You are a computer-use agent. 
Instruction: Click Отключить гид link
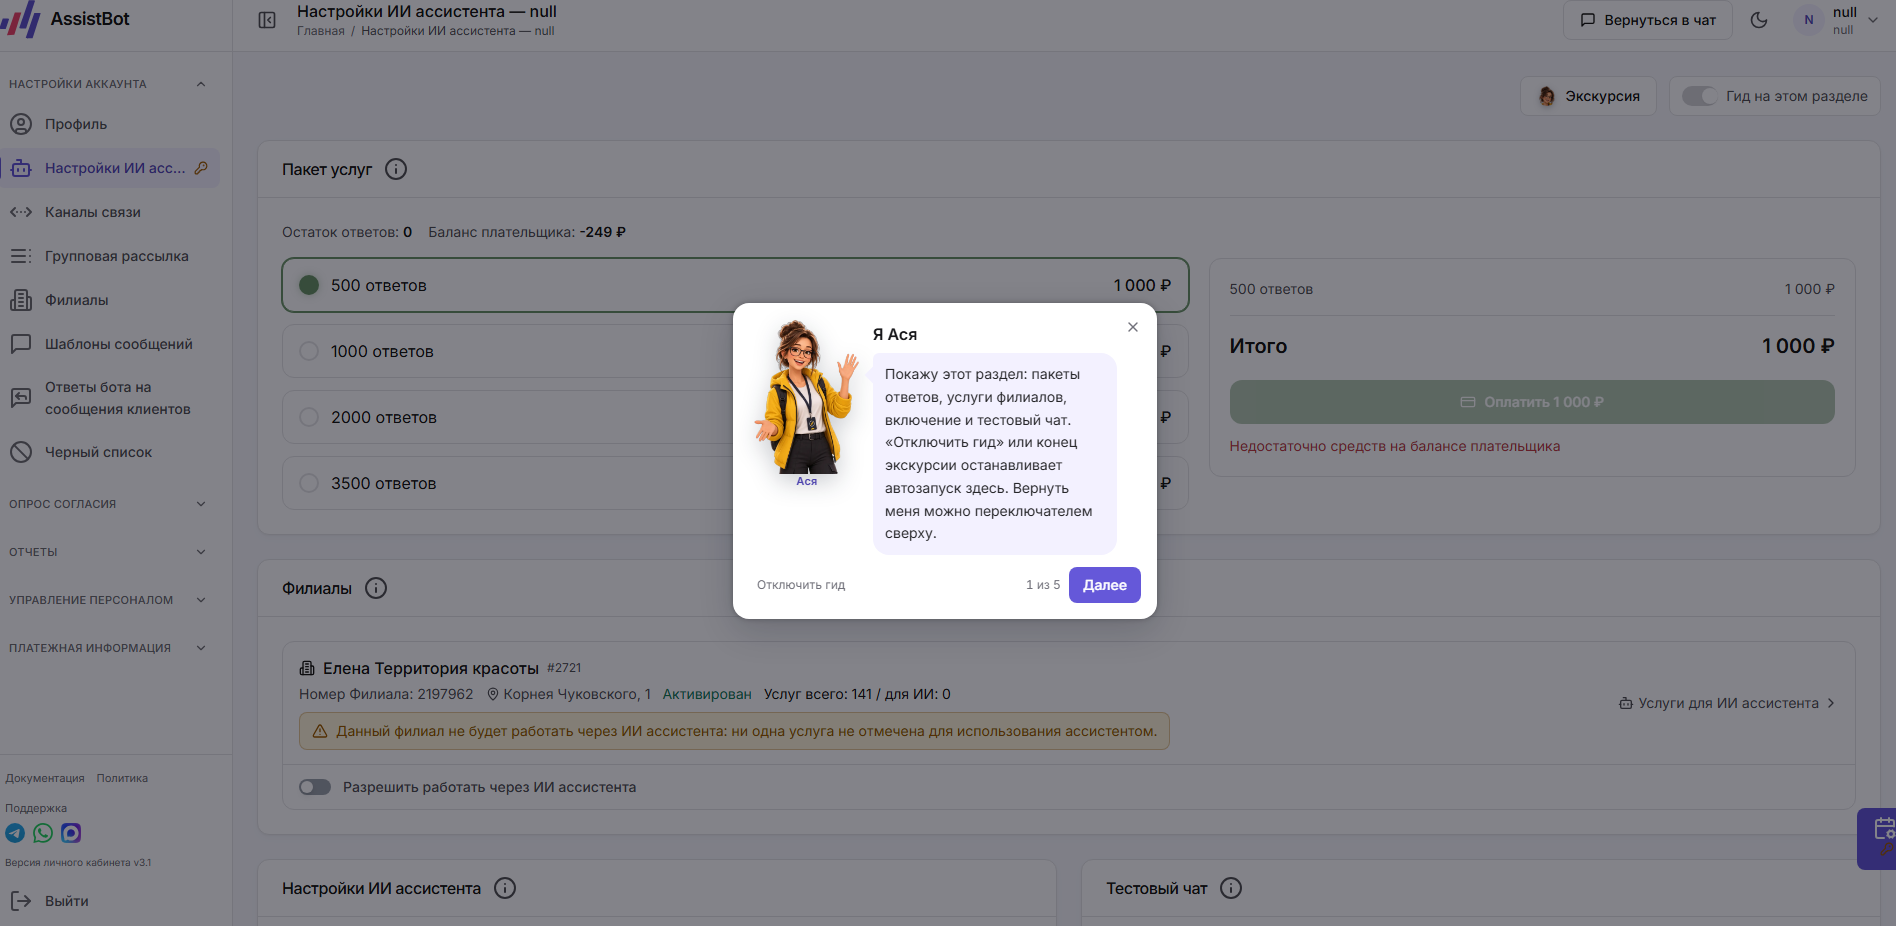point(801,585)
